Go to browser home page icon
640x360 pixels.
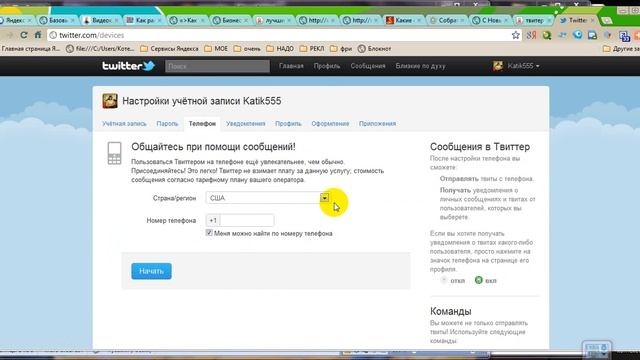pyautogui.click(x=38, y=35)
